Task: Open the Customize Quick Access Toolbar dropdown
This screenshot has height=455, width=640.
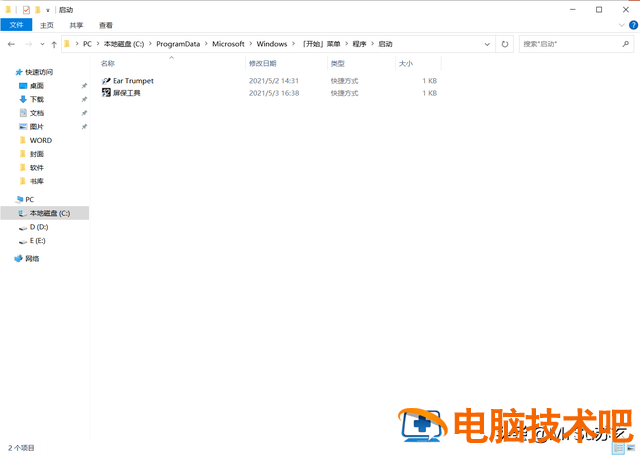Action: point(50,9)
